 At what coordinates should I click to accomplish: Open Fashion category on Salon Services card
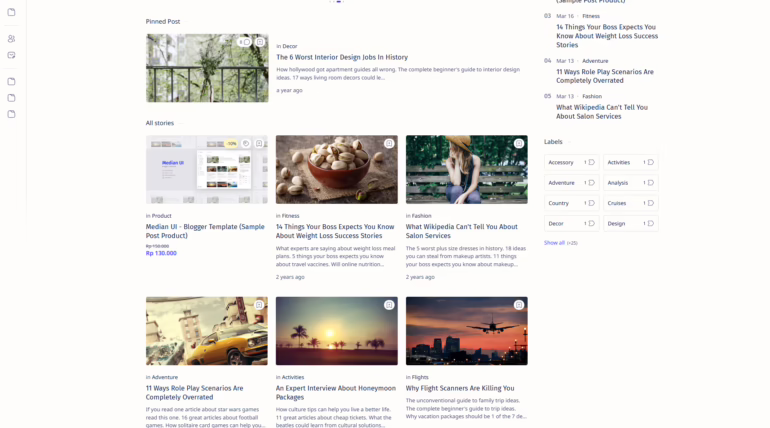coord(421,216)
